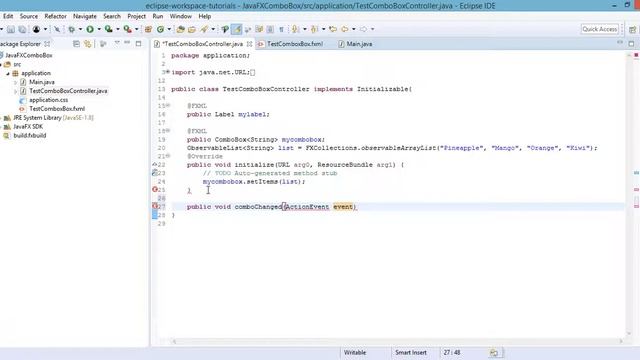Open dropdown next to Debug icon
This screenshot has width=640, height=360.
[80, 29]
